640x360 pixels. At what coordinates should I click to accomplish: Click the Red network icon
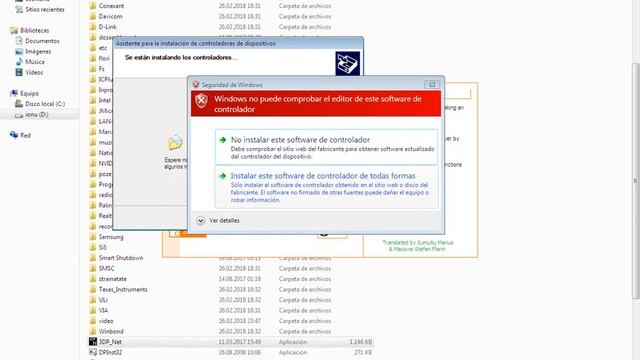point(14,135)
